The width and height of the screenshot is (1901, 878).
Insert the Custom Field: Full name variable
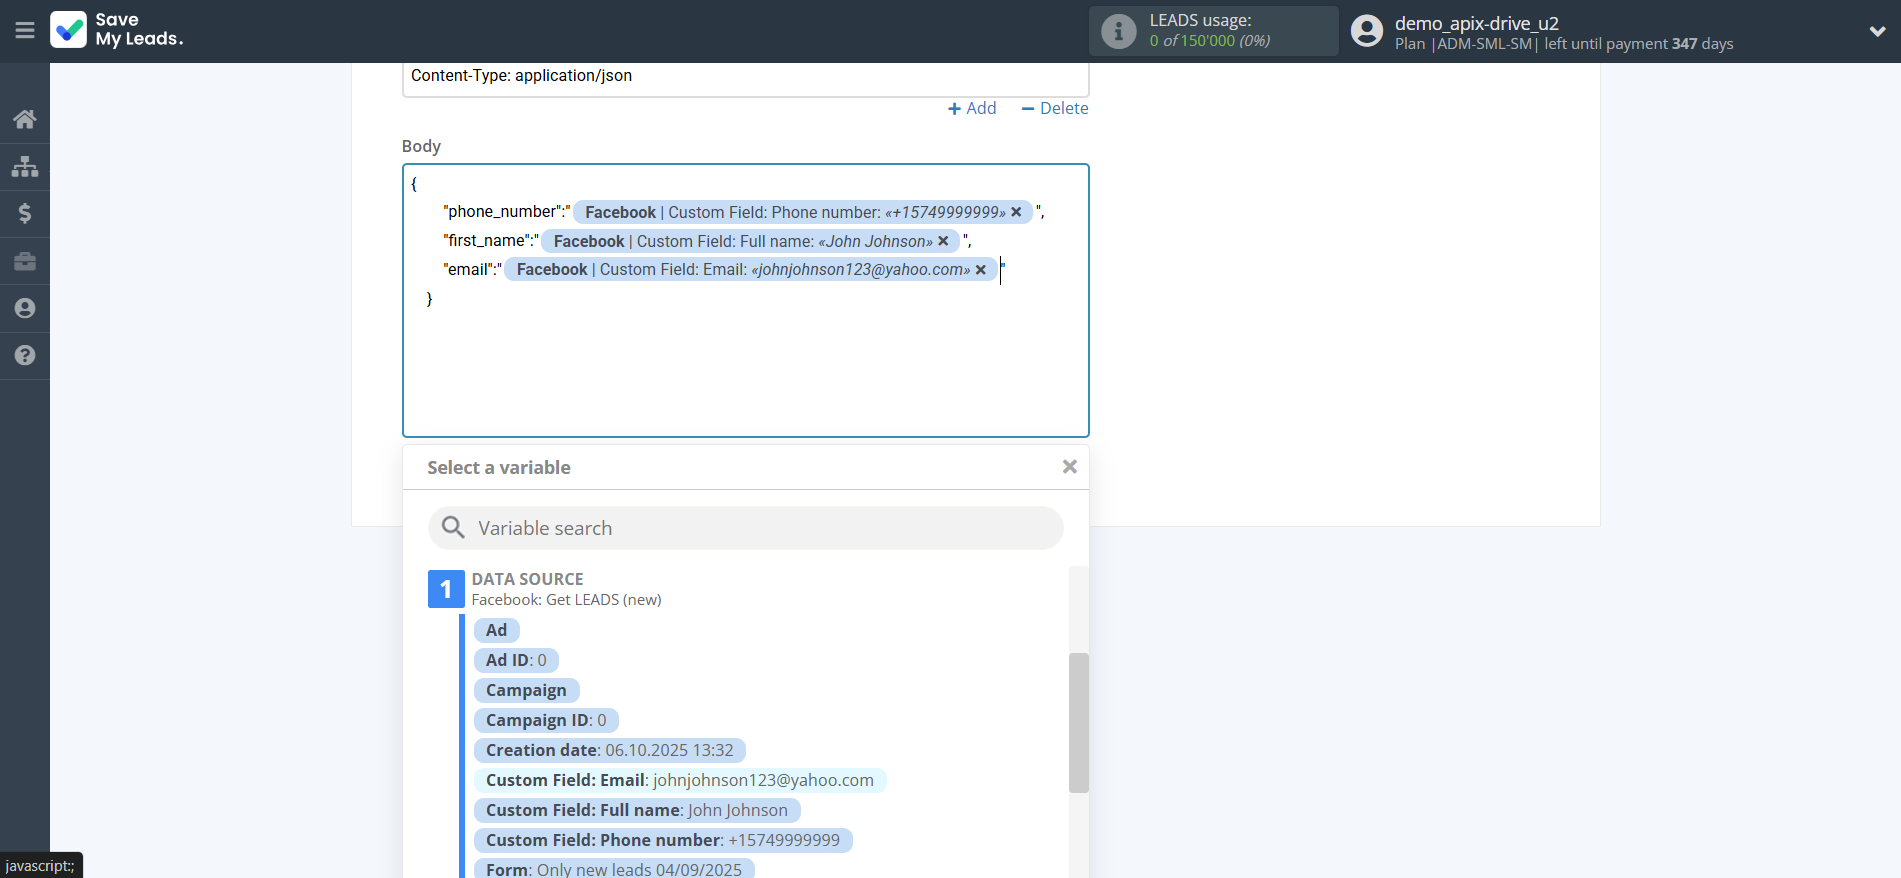point(636,810)
